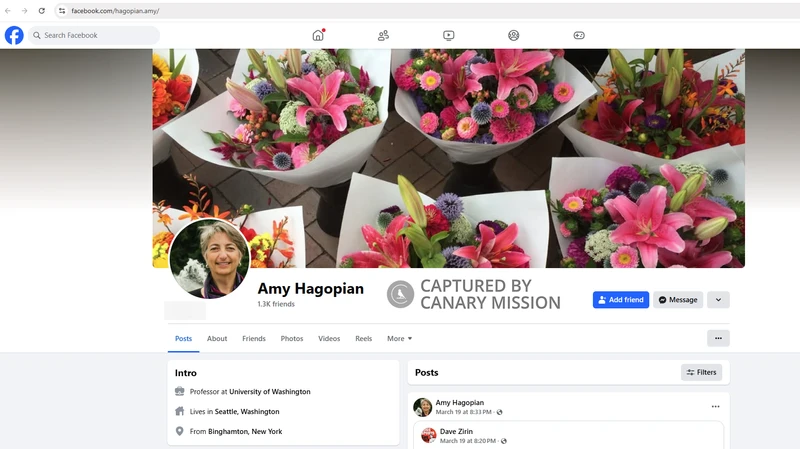Open the March 19 at 8:20 PM timestamp

(x=468, y=441)
